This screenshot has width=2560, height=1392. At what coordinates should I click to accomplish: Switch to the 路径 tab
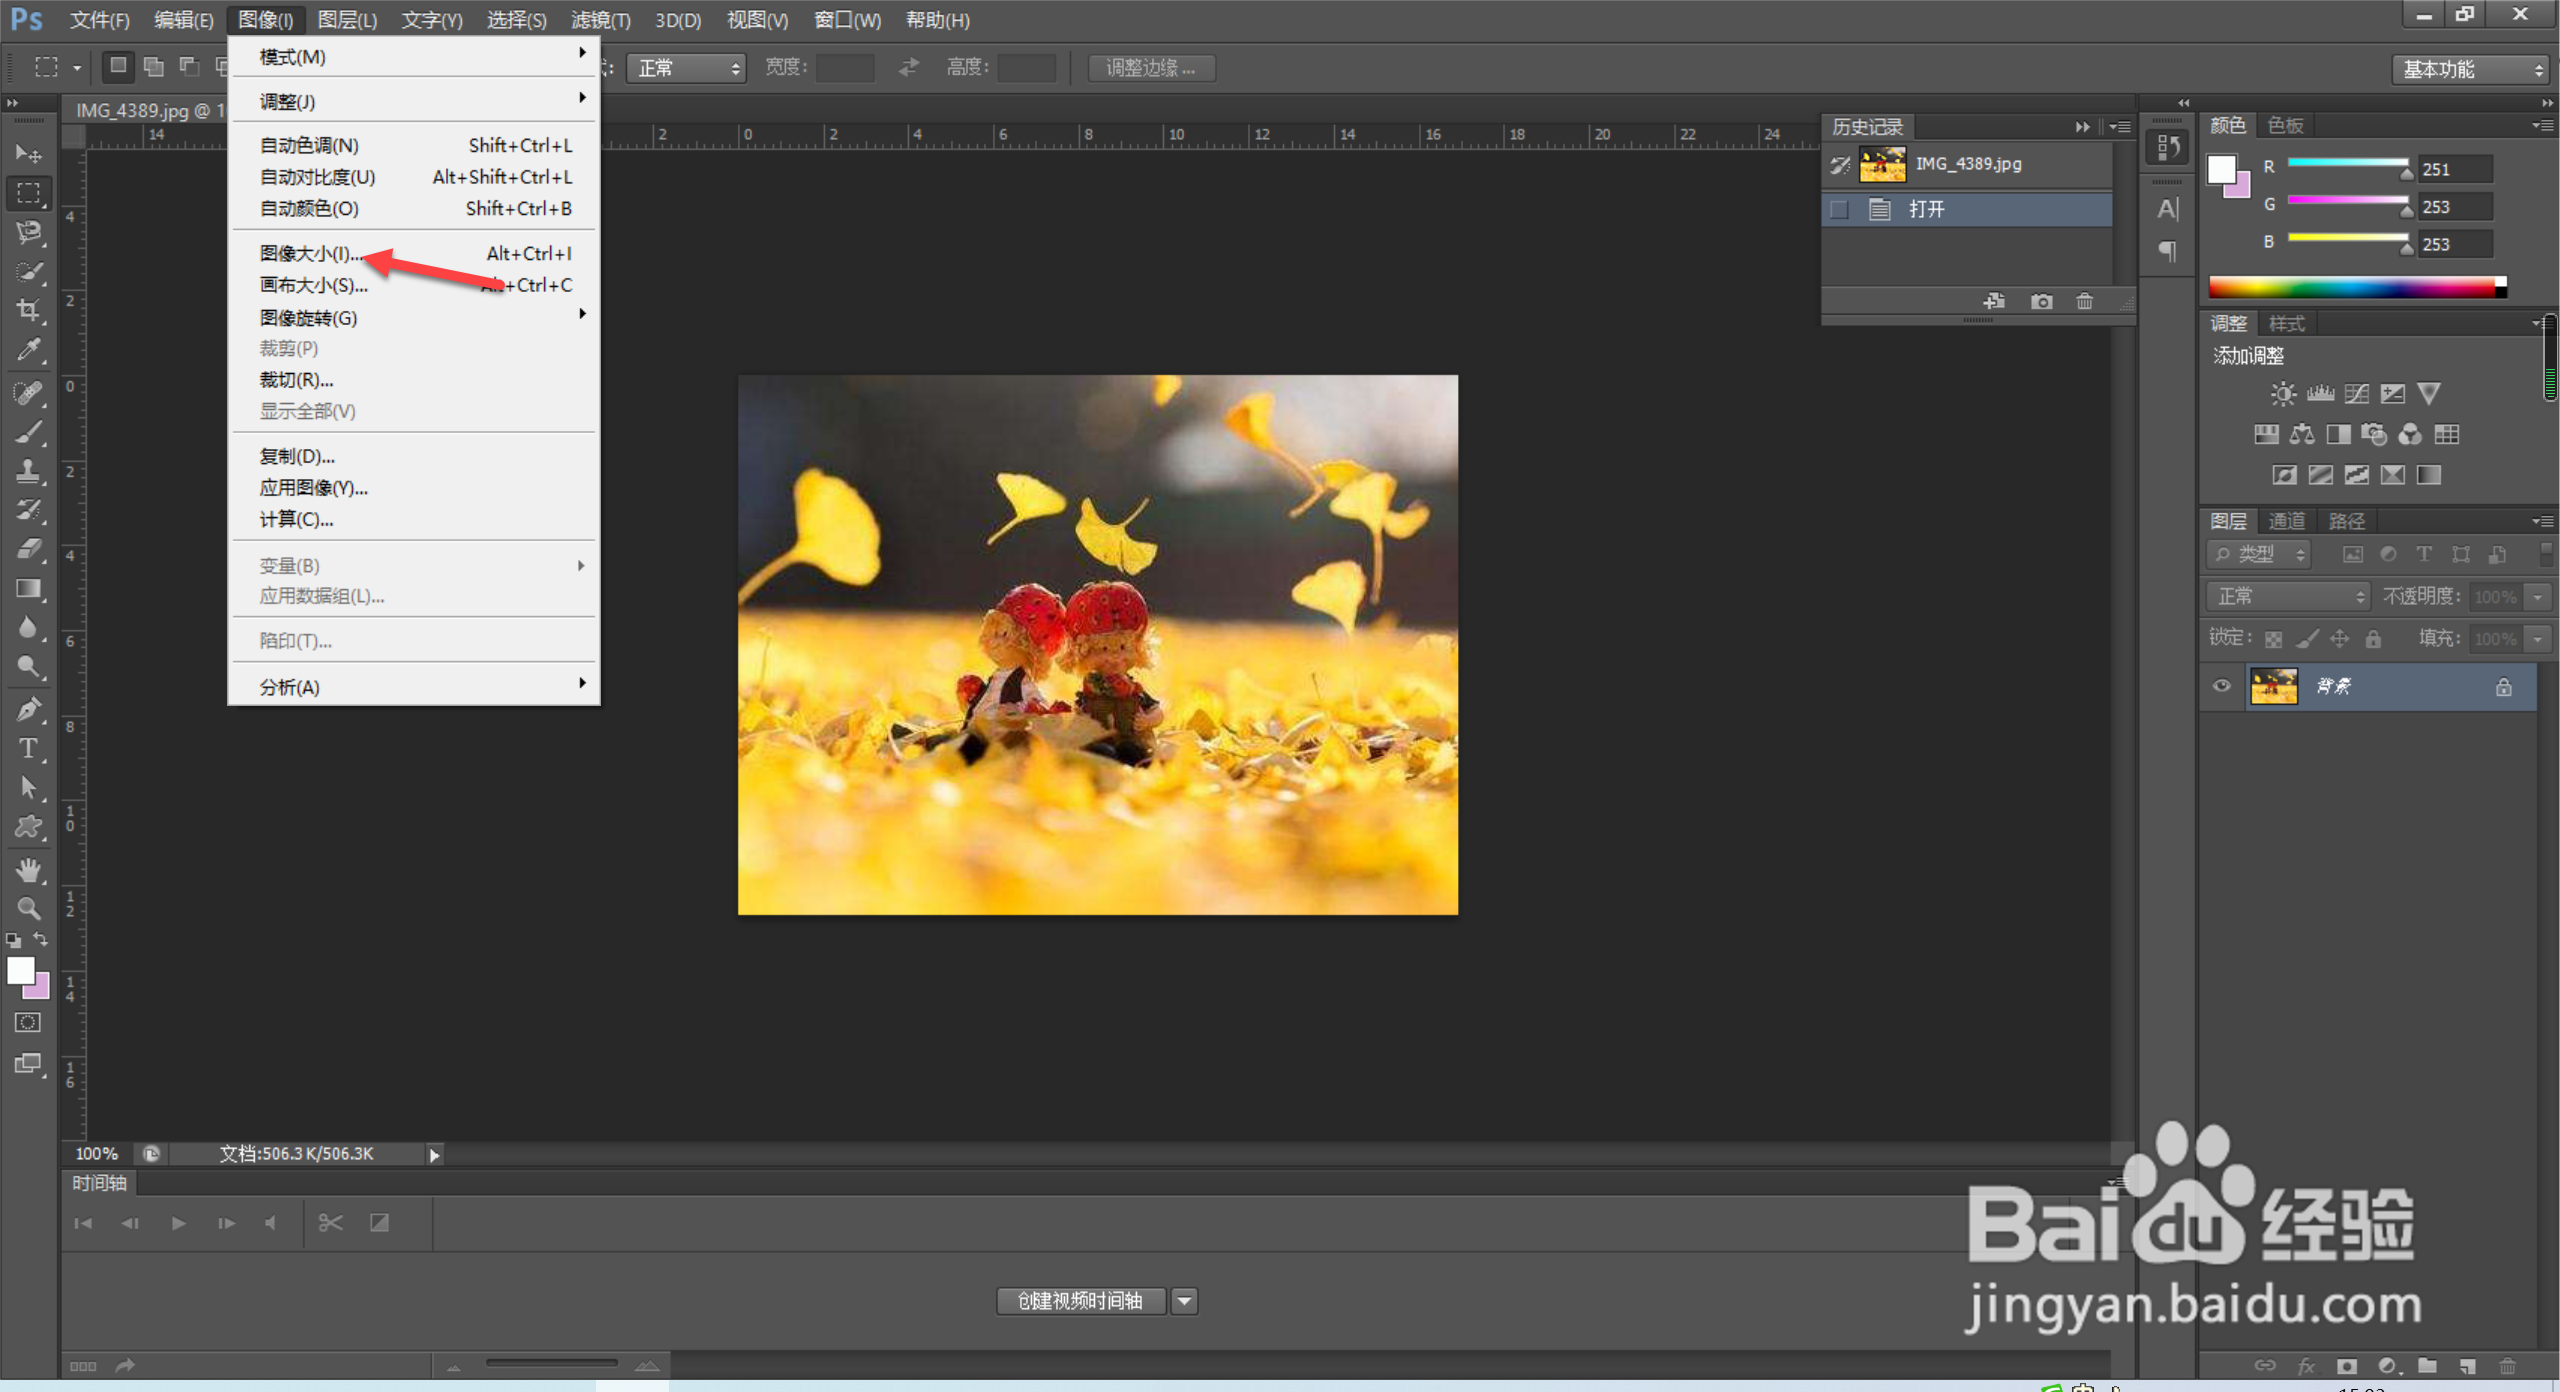point(2346,521)
